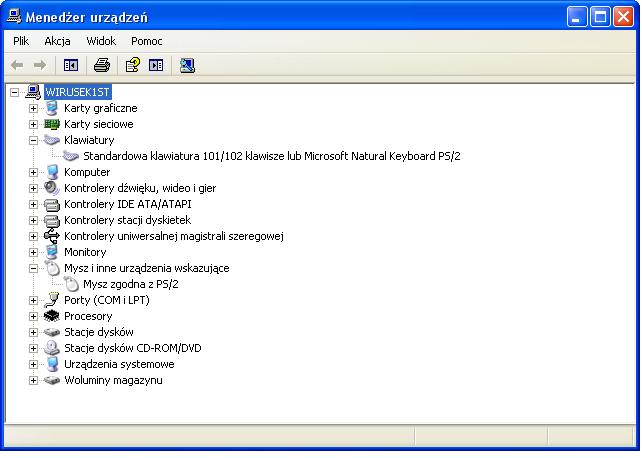Viewport: 642px width, 458px height.
Task: Click the Kontrolery IDE ATA/ATAPI icon
Action: [x=52, y=204]
